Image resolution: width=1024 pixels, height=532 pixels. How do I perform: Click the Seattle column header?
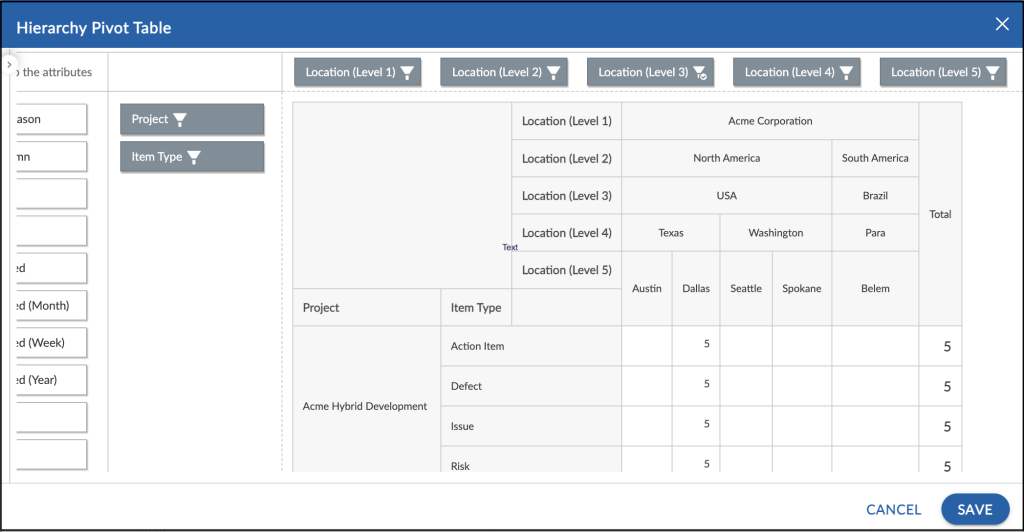point(746,289)
